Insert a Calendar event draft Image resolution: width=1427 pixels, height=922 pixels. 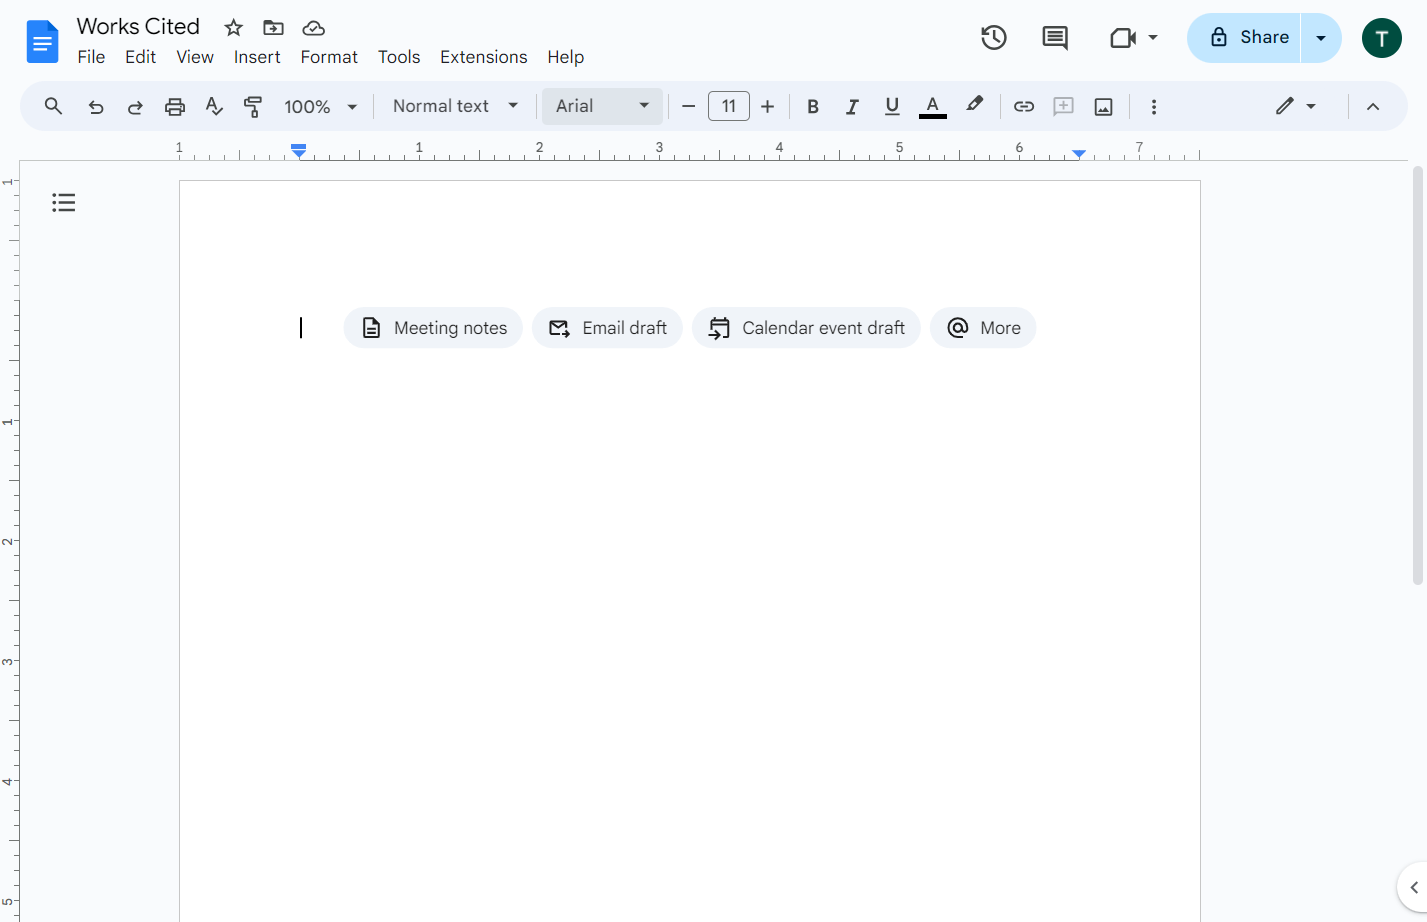pos(806,328)
